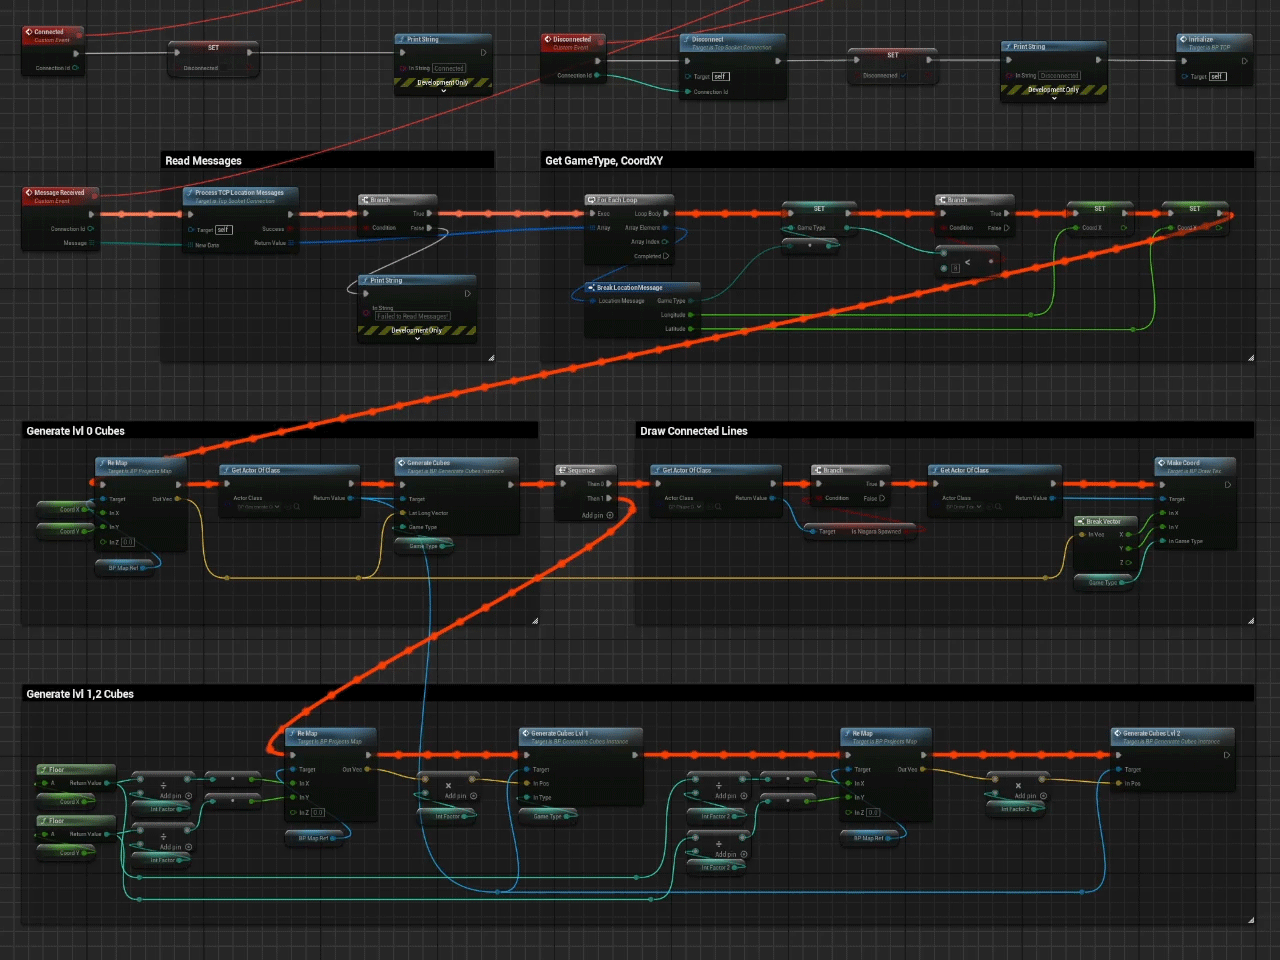Expand the Failed to Read Messages Print String node
The width and height of the screenshot is (1280, 960).
click(418, 339)
